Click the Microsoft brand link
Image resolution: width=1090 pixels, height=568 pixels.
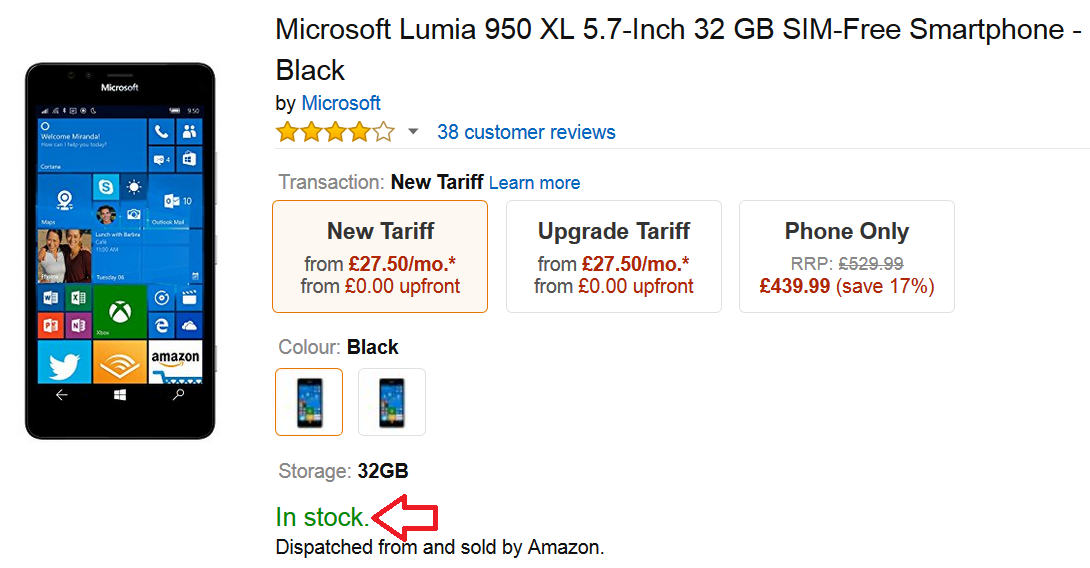[x=341, y=103]
